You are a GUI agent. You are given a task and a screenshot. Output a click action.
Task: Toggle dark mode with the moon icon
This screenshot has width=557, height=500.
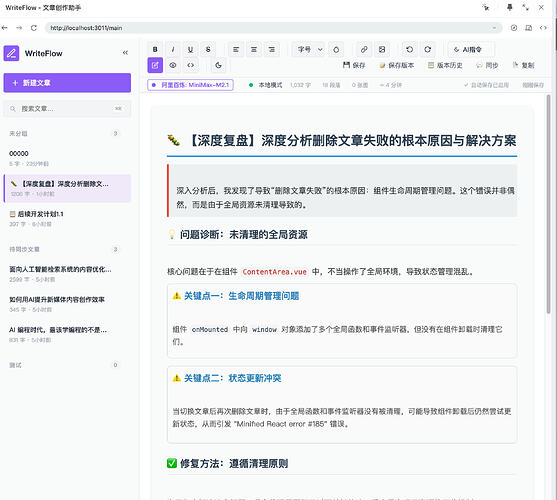pyautogui.click(x=218, y=65)
